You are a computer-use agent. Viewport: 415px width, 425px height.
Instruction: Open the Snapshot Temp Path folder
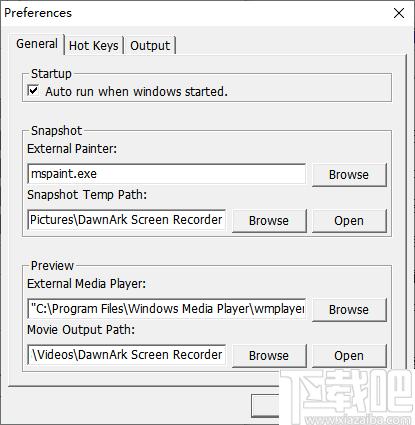[x=349, y=220]
